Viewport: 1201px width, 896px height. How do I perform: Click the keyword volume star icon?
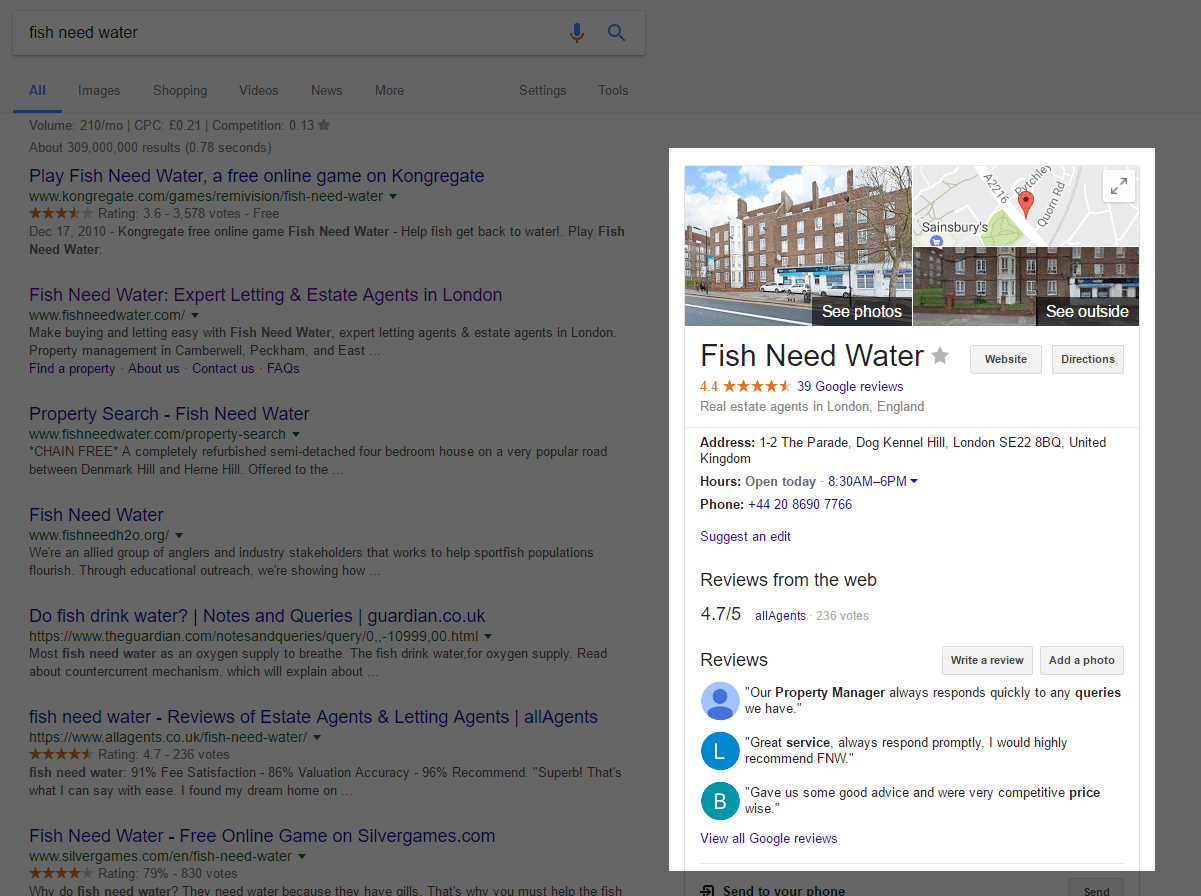click(x=324, y=126)
